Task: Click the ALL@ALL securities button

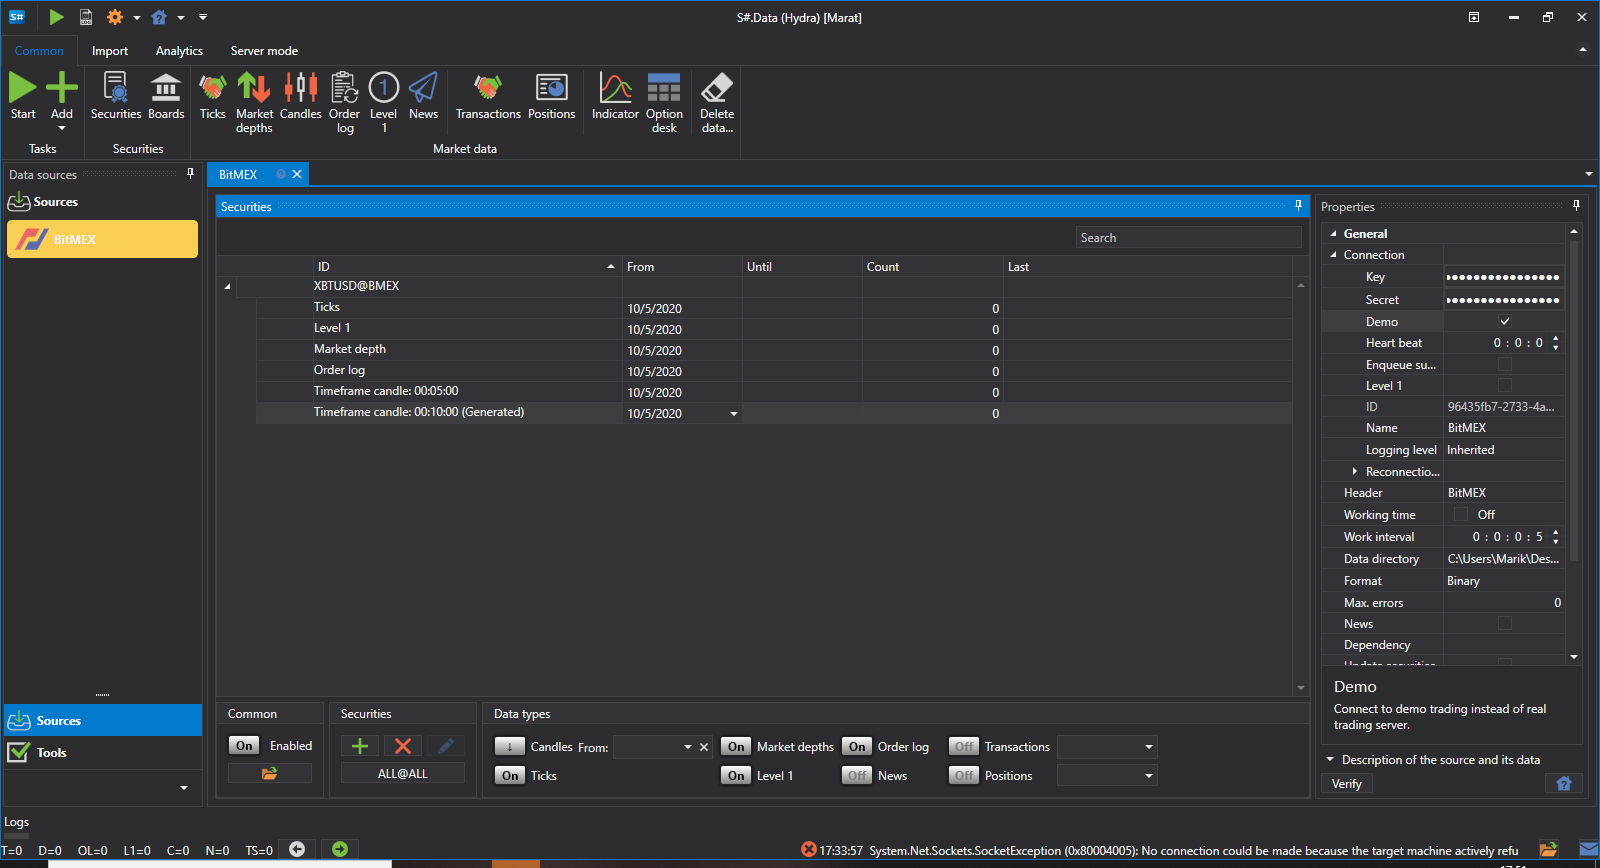Action: click(x=403, y=773)
